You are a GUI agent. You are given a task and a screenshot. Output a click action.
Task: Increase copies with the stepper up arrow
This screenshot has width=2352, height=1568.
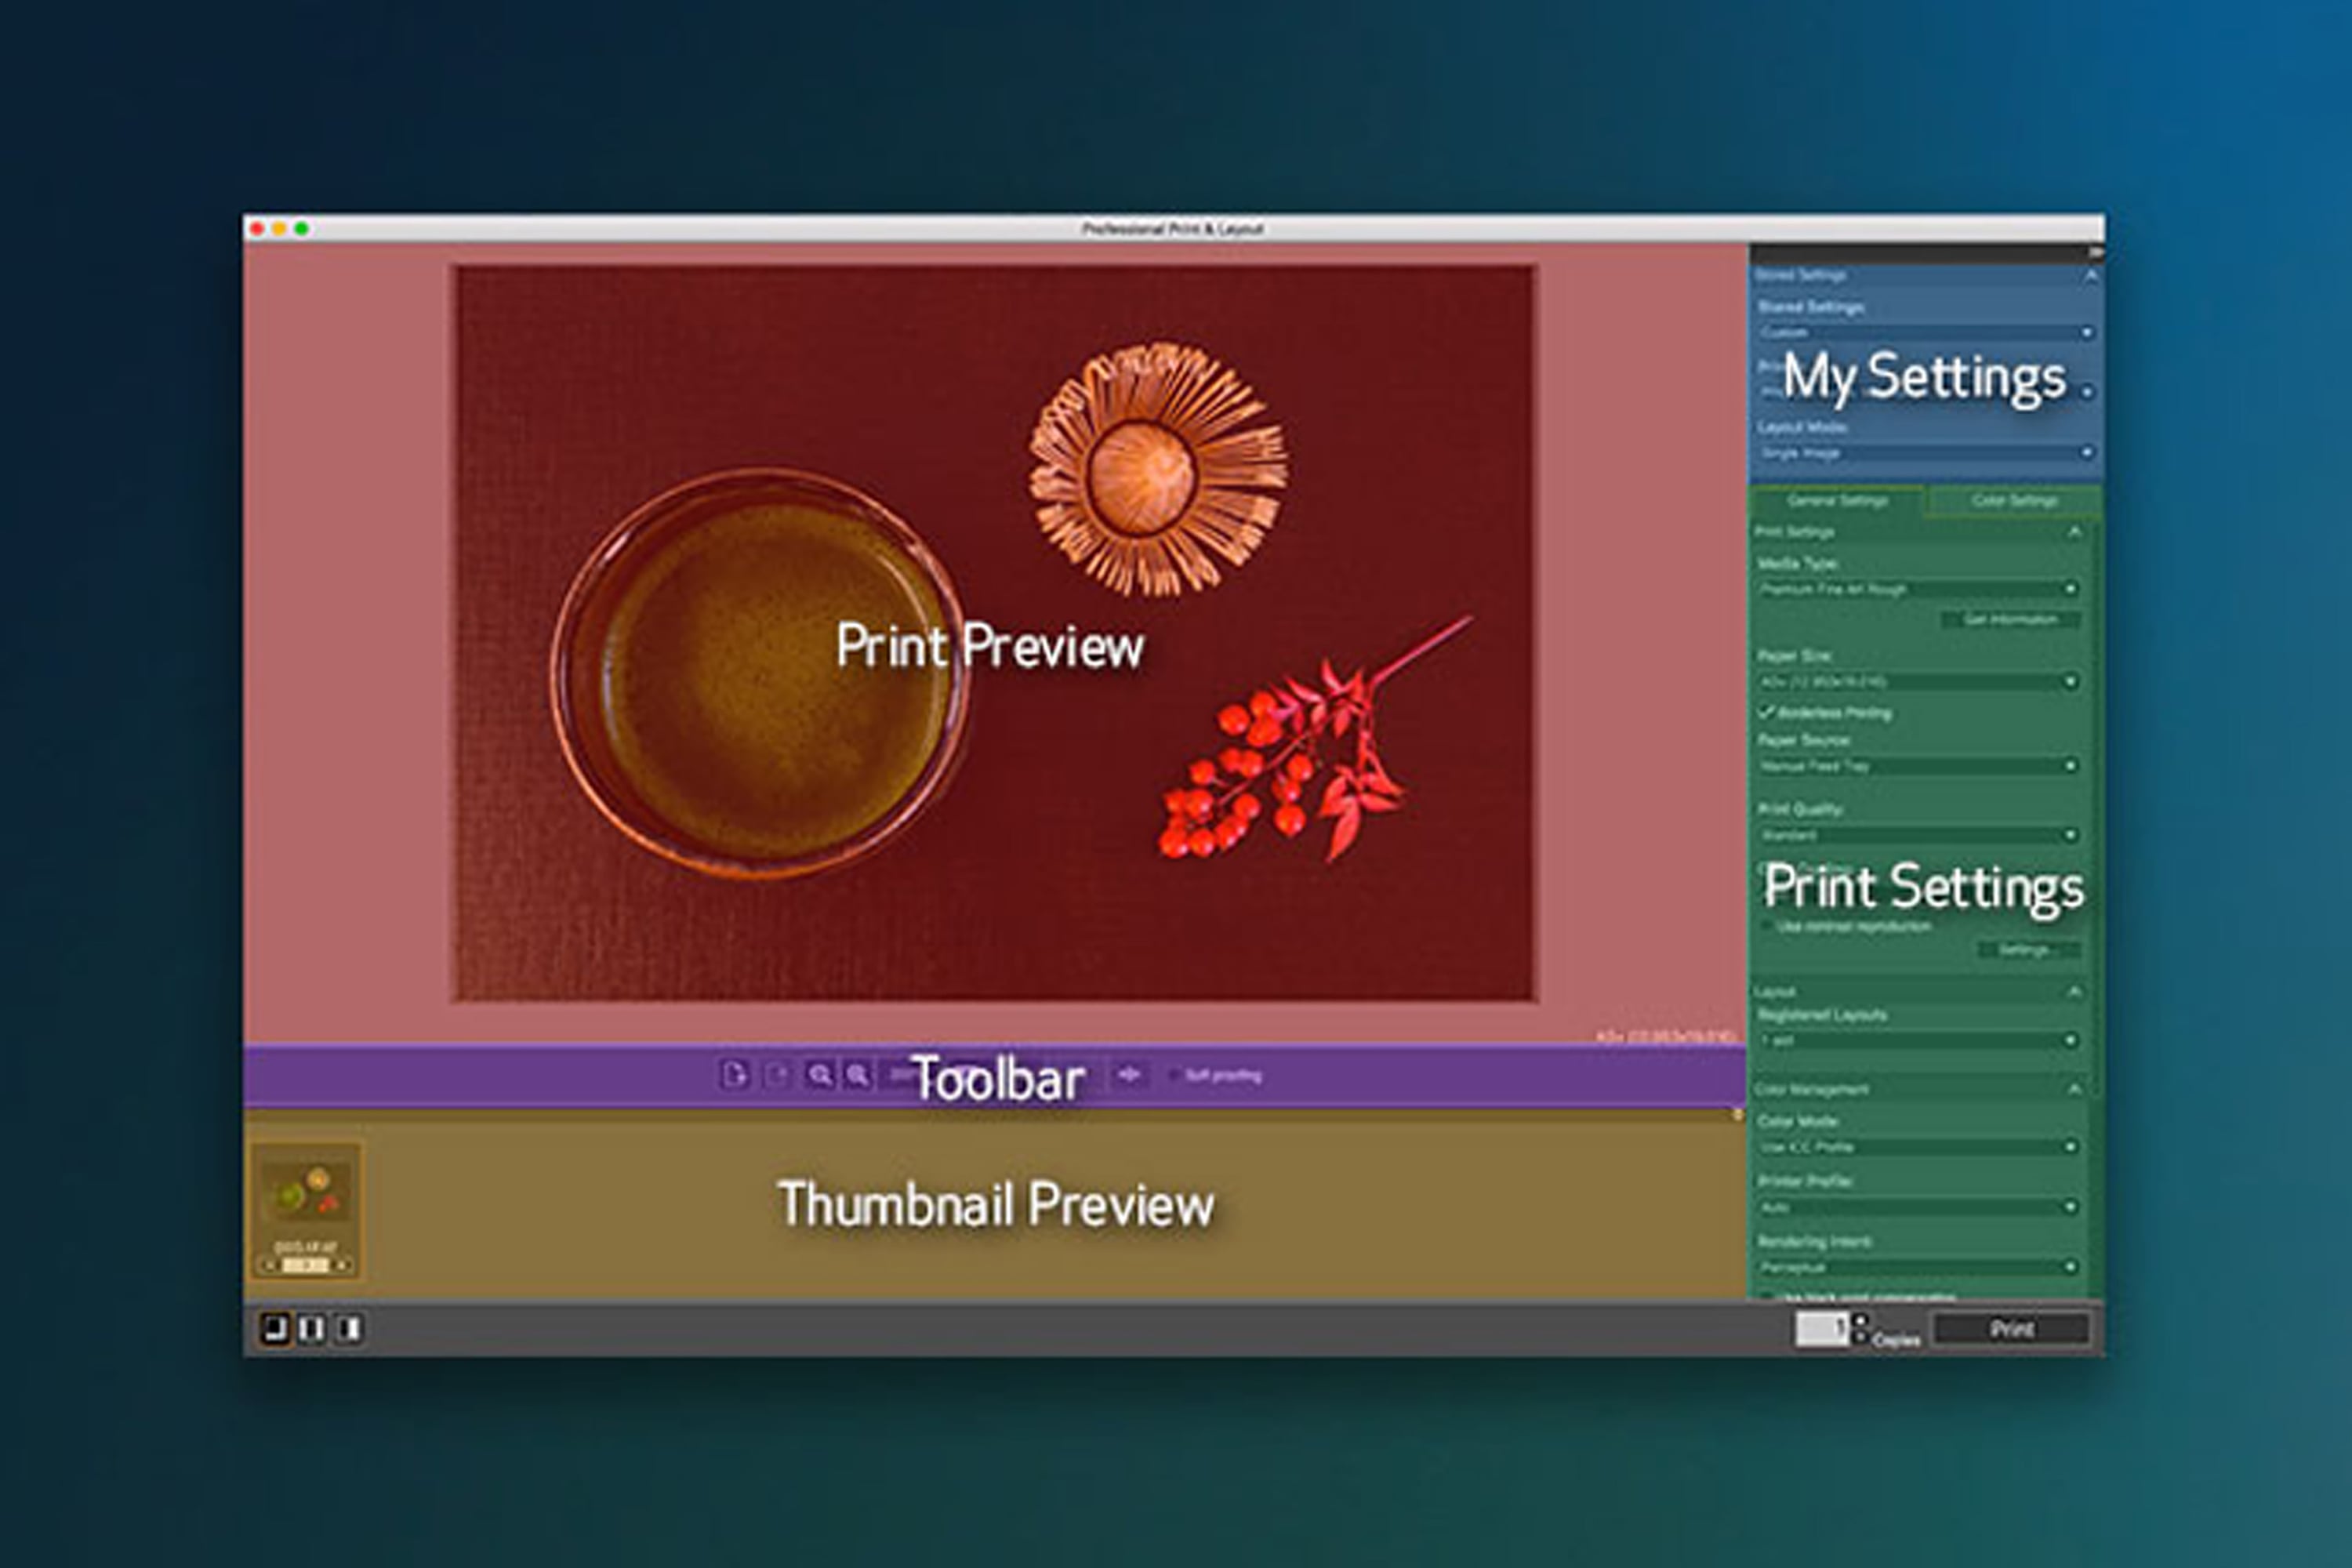pos(1860,1320)
